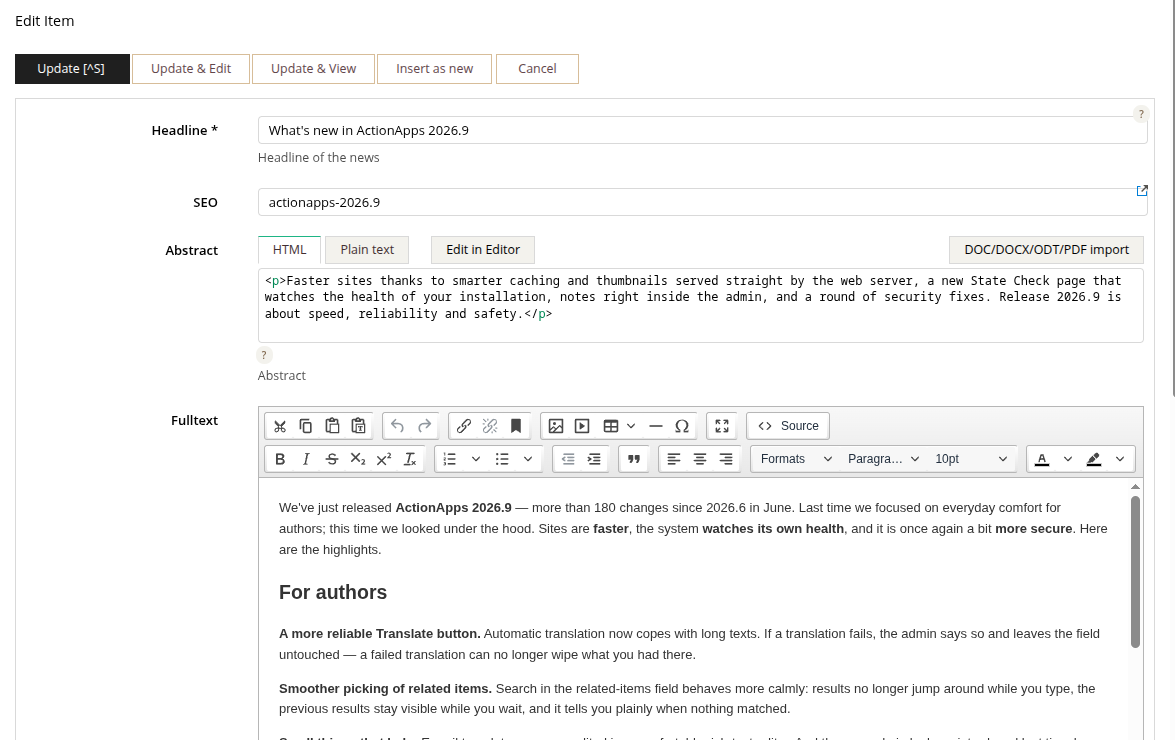The height and width of the screenshot is (740, 1175).
Task: Apply the current highlight background color
Action: click(1094, 459)
